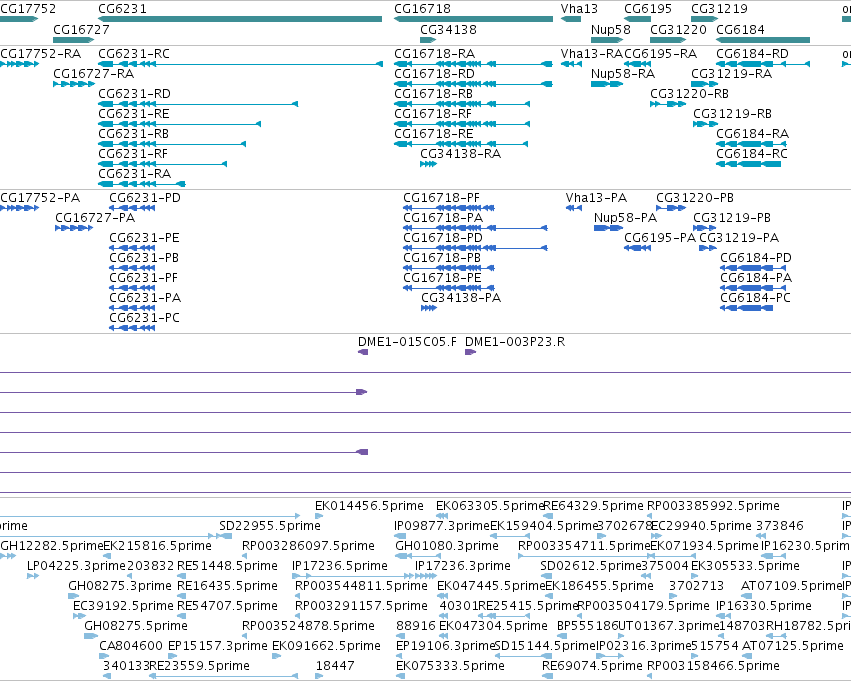This screenshot has height=681, width=851.
Task: Open protein CG31220-PB
Action: [x=695, y=198]
